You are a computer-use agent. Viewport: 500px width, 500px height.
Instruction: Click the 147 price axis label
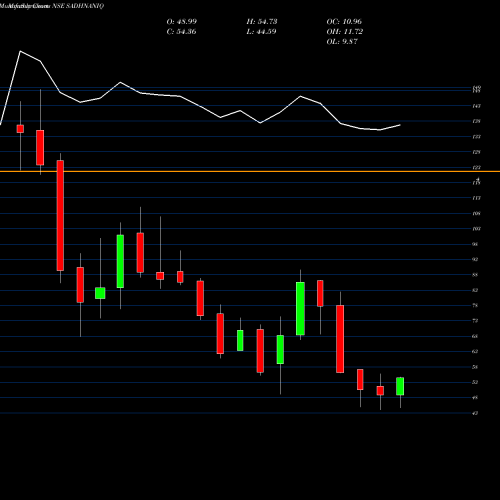click(x=476, y=106)
